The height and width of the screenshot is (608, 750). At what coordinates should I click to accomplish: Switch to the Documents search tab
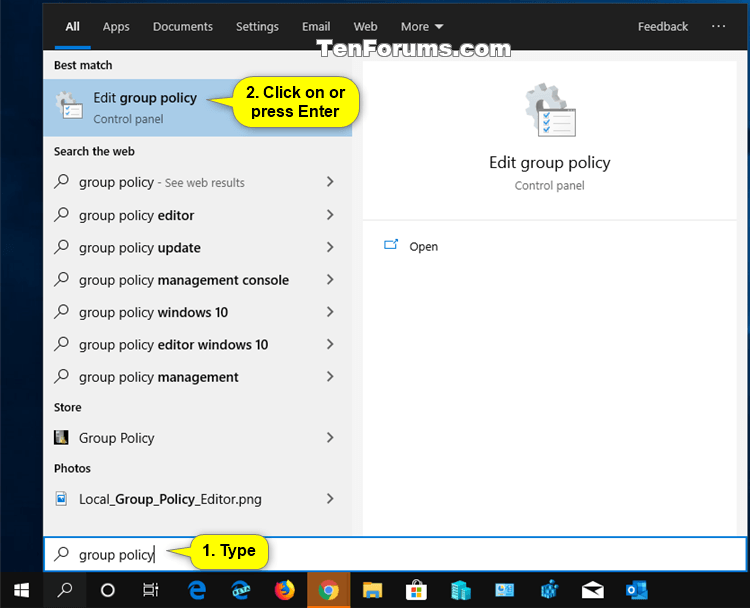click(183, 27)
